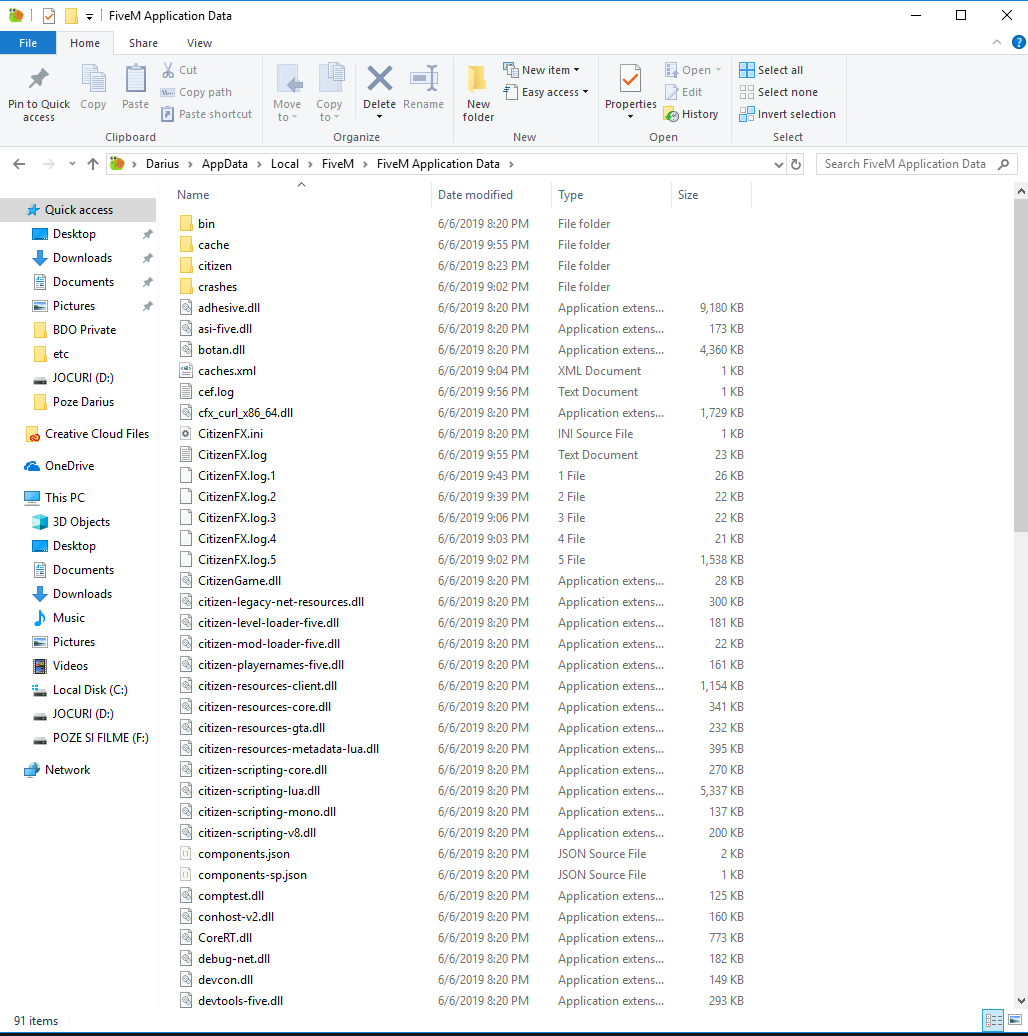Select Creative Cloud Files in sidebar
This screenshot has width=1028, height=1036.
tap(87, 434)
